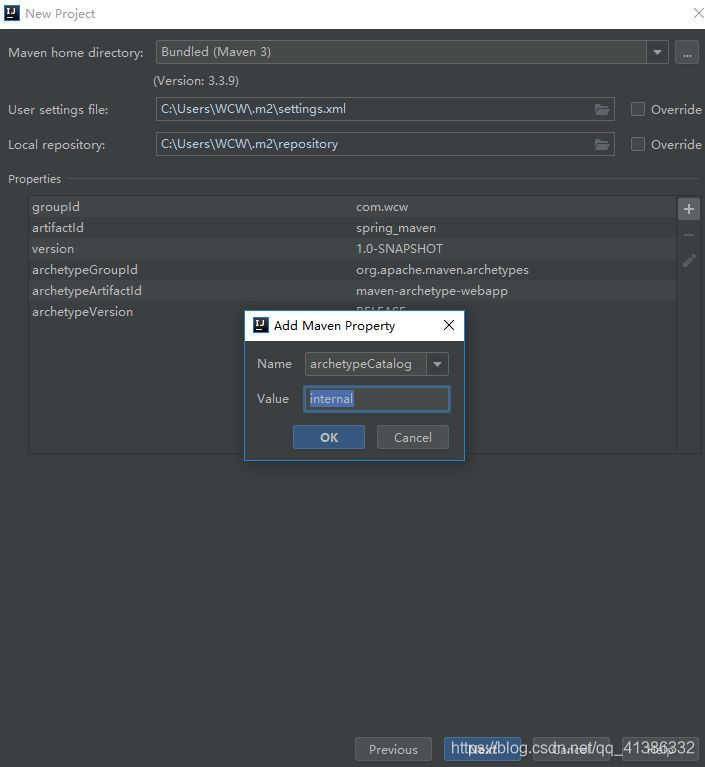
Task: Click the plus icon to add property
Action: [688, 209]
